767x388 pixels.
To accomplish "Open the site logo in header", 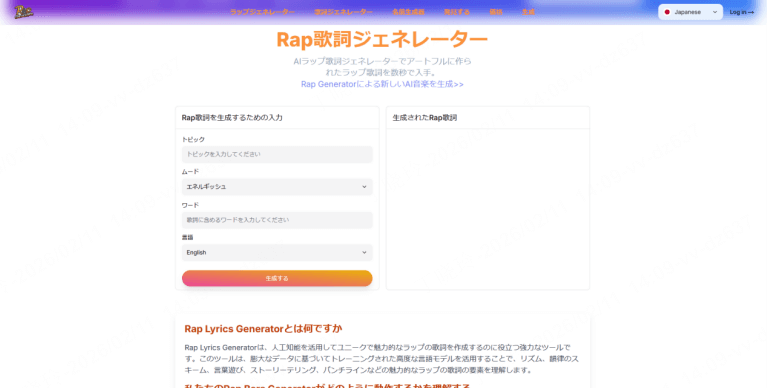I will click(x=23, y=12).
